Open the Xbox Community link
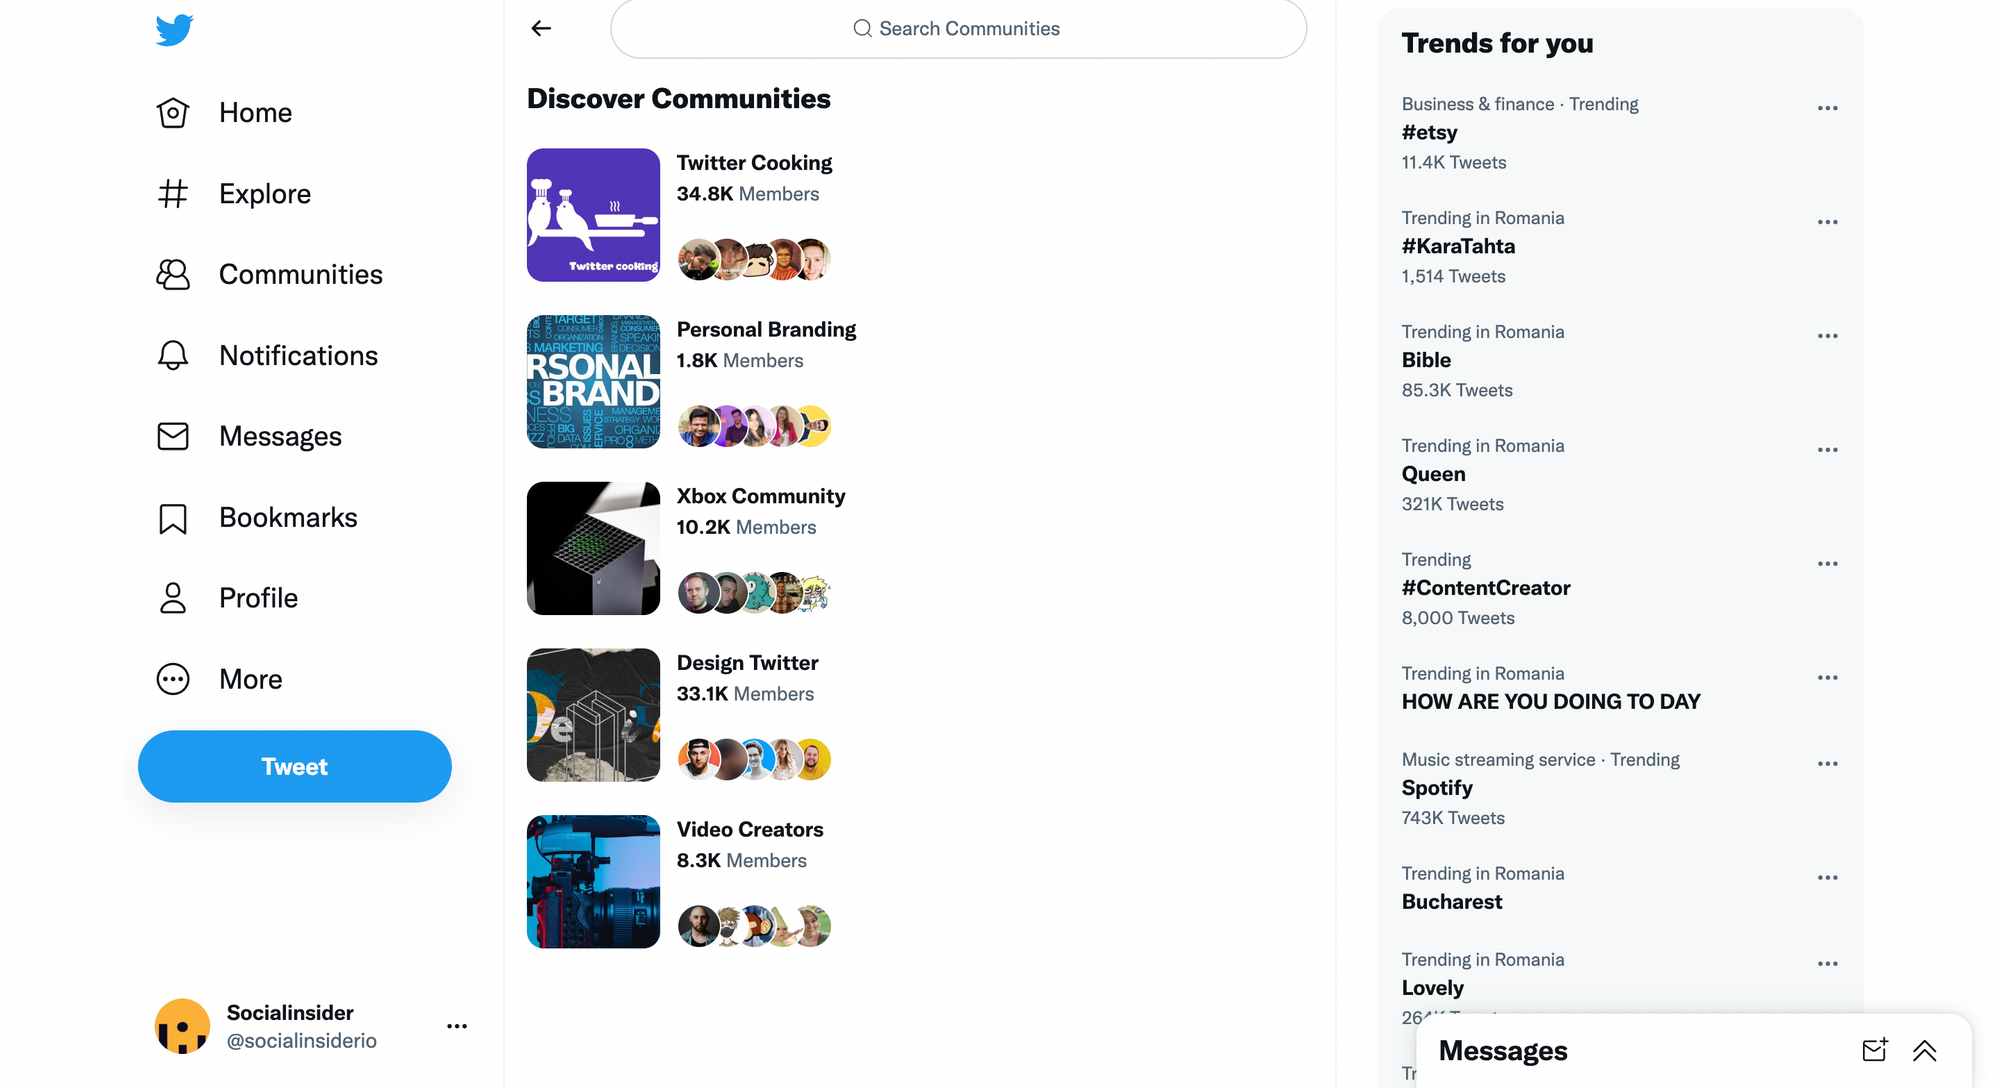This screenshot has width=2000, height=1088. click(x=760, y=496)
